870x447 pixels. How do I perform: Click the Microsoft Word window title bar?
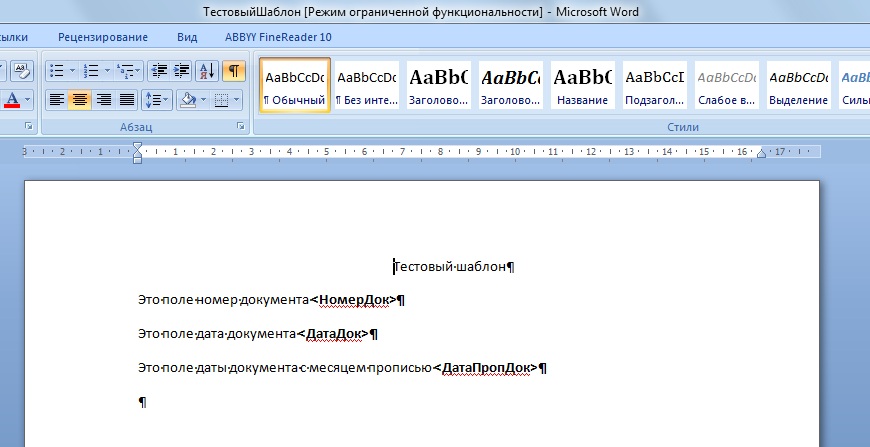click(x=421, y=12)
